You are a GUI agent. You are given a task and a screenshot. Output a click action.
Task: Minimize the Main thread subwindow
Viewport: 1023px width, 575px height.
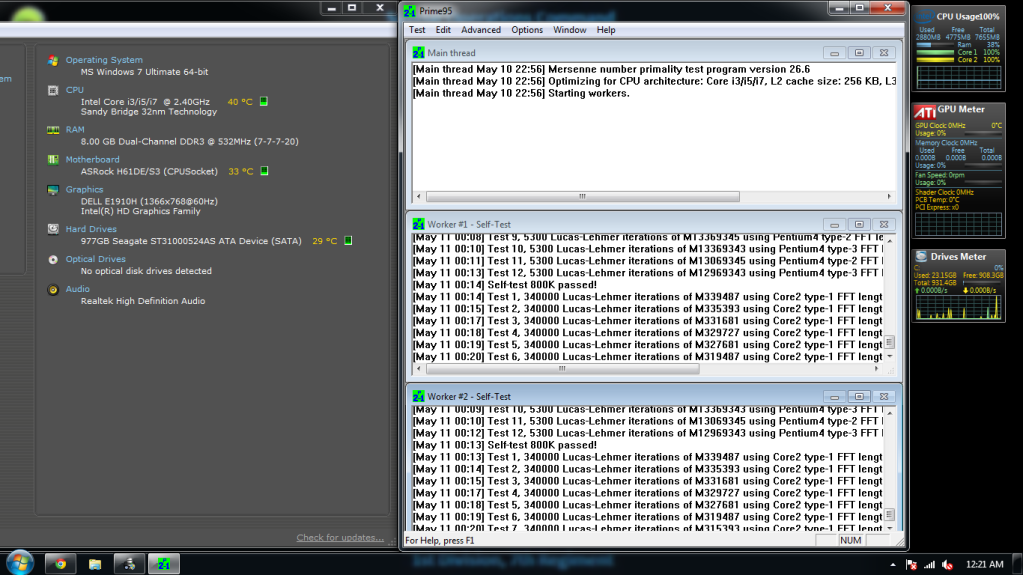[835, 53]
